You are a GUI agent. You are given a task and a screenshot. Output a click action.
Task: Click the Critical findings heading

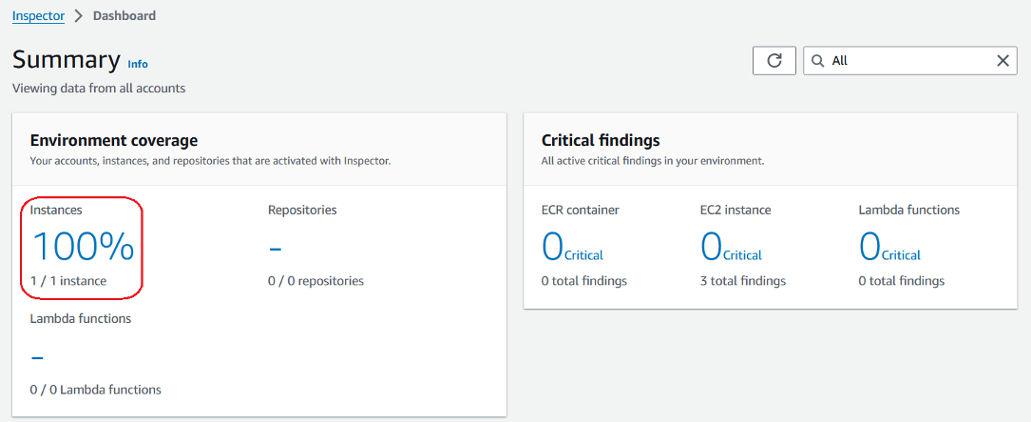point(600,141)
